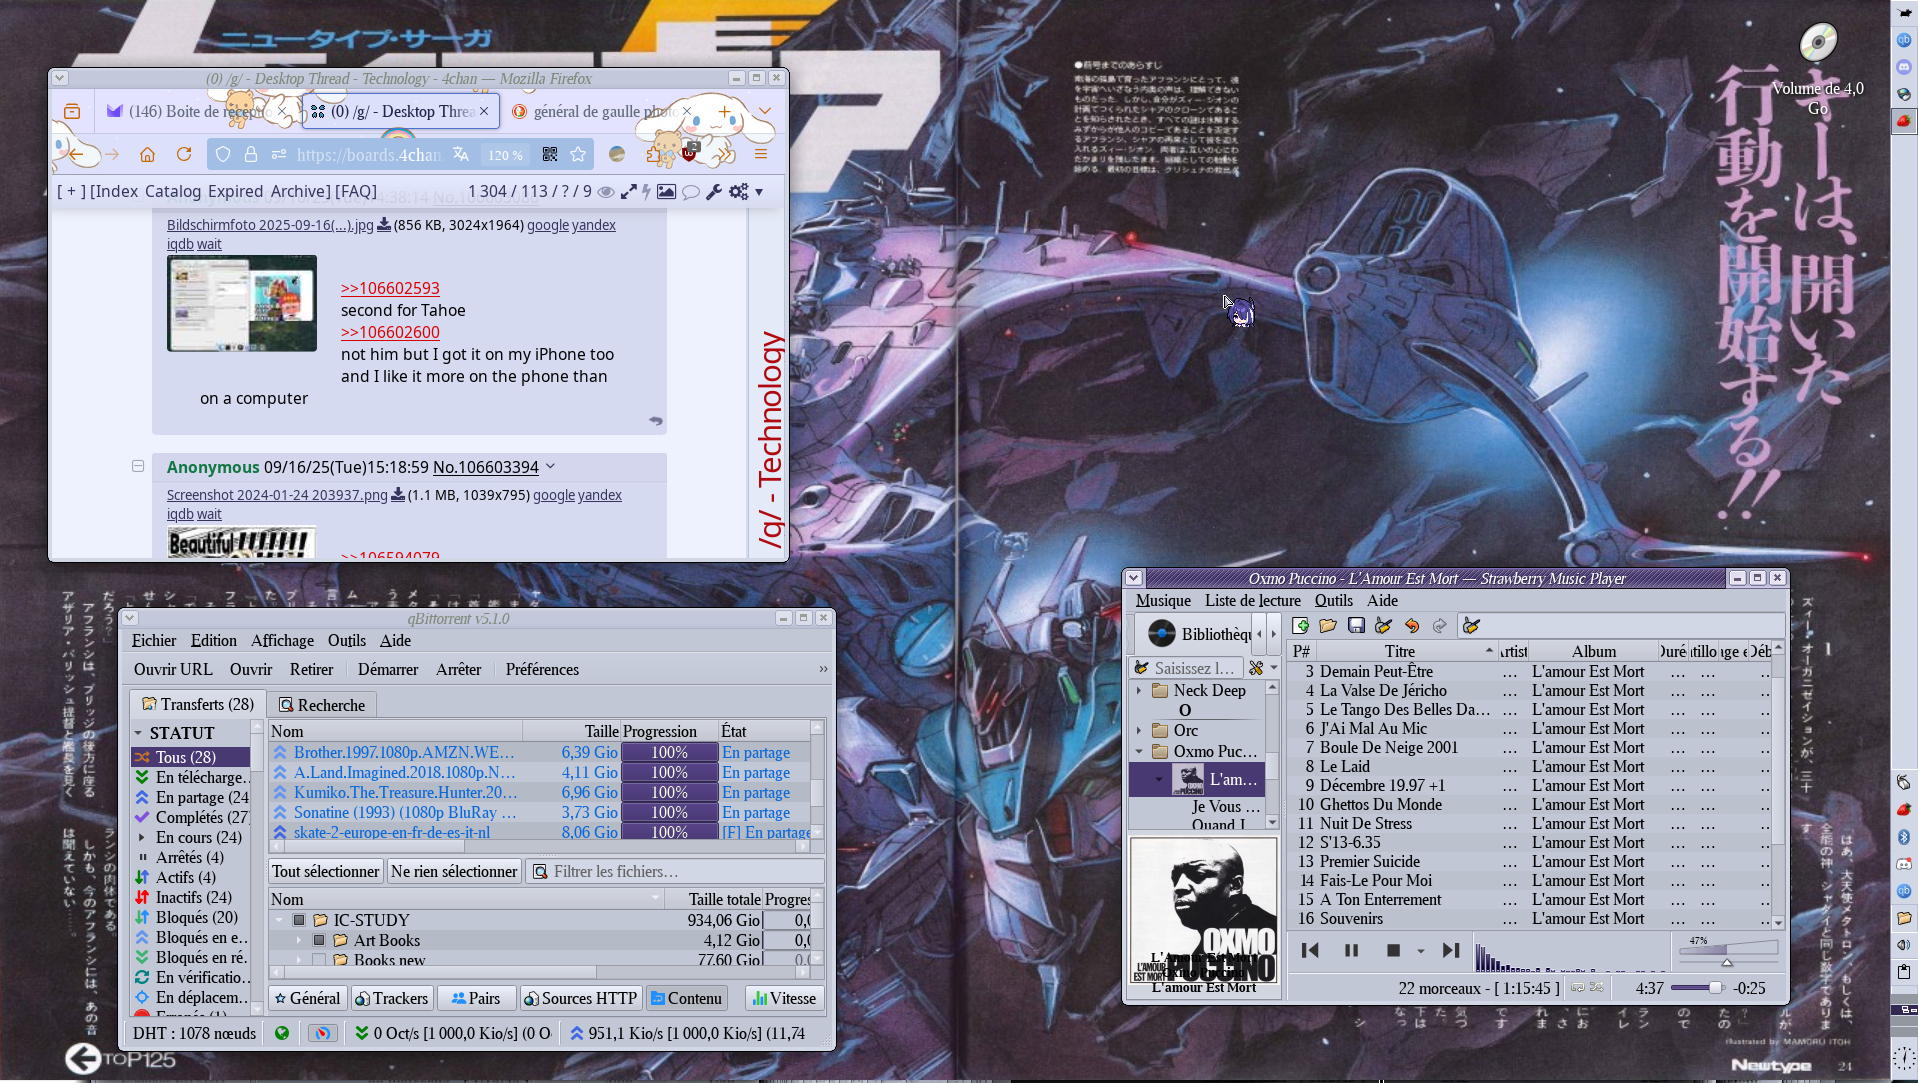The height and width of the screenshot is (1083, 1918).
Task: Bookmark this page with the star icon
Action: [578, 154]
